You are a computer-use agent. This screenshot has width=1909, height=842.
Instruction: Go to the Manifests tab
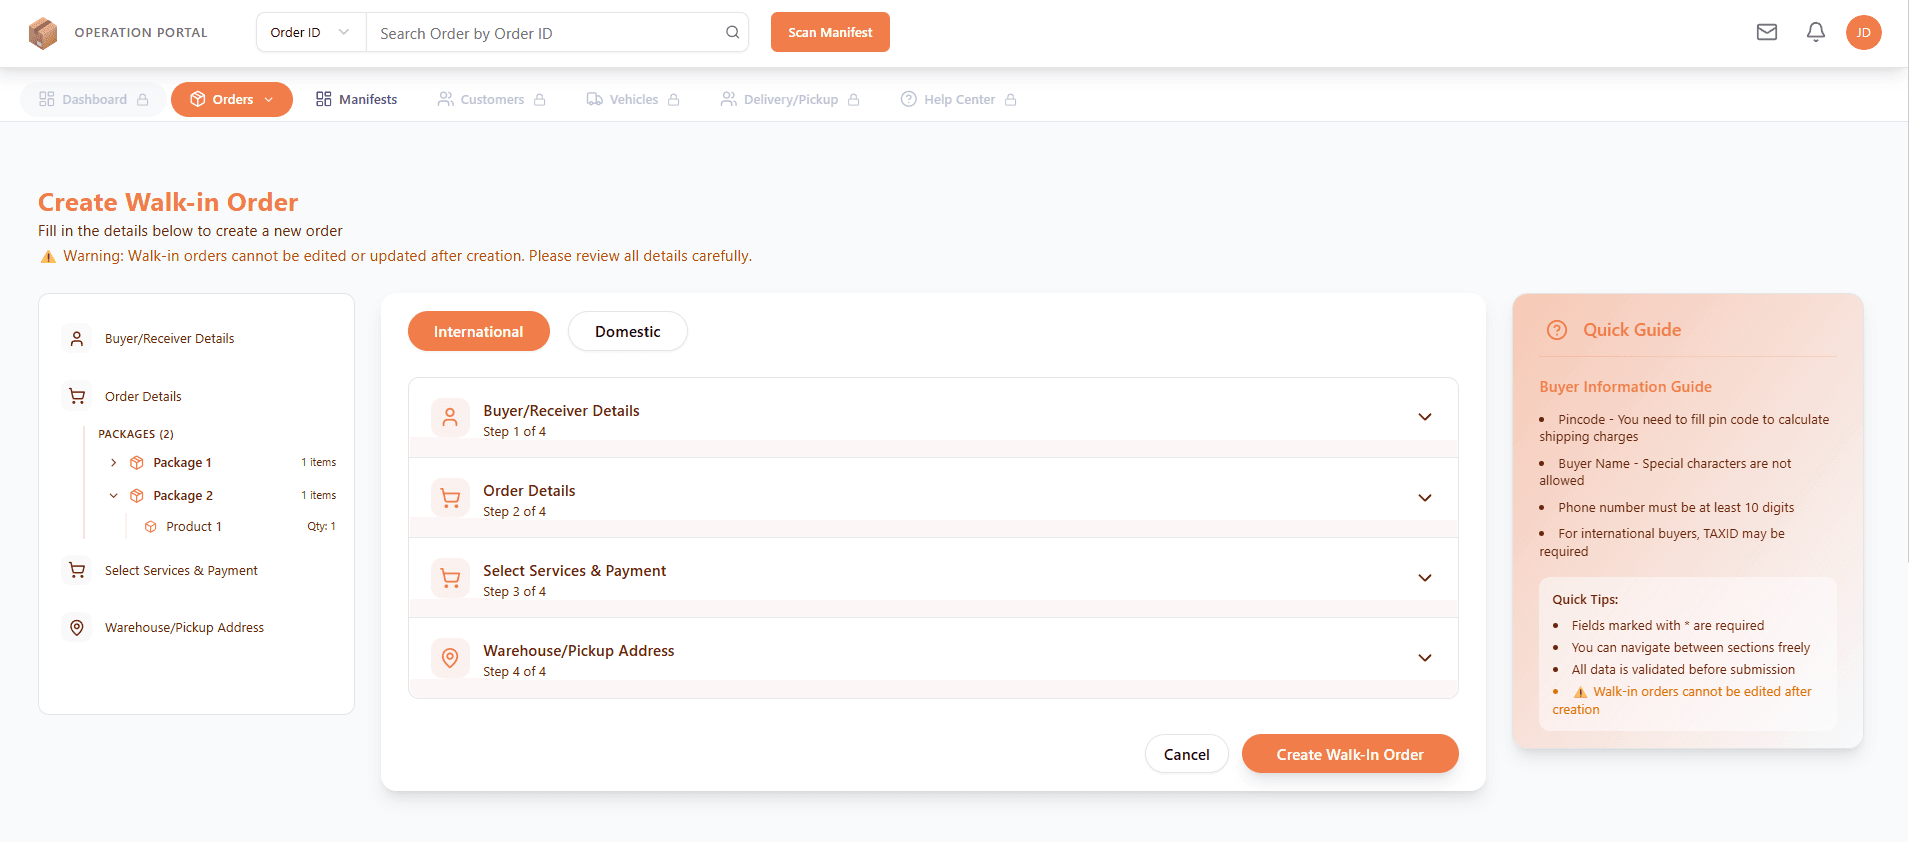[357, 99]
